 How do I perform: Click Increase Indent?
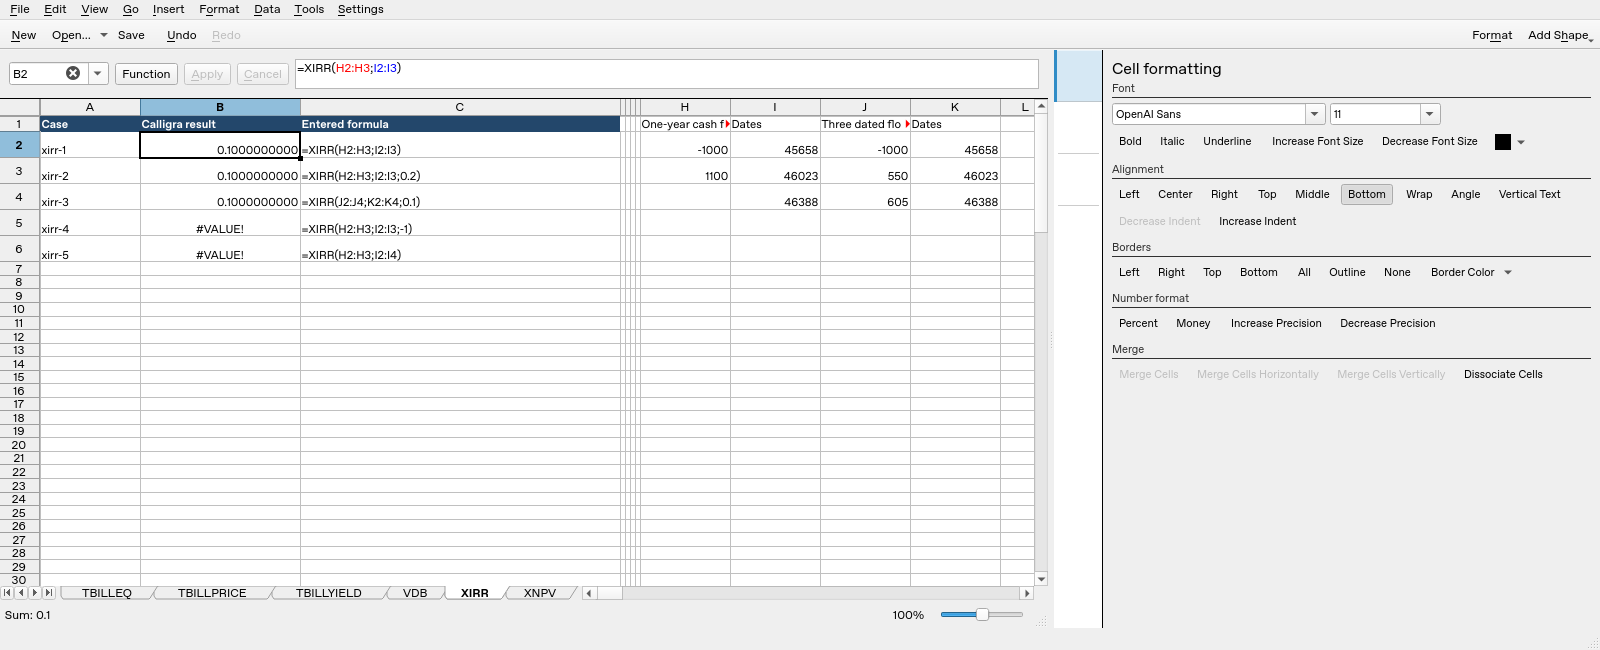coord(1257,221)
